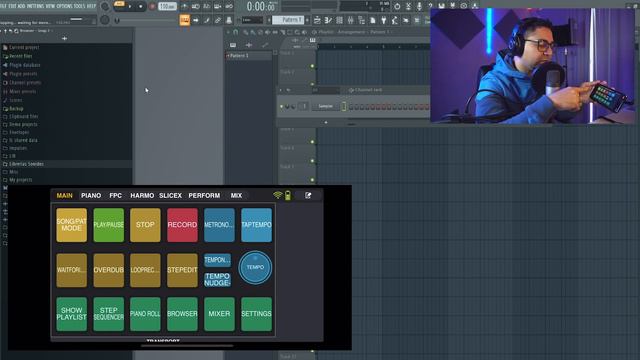Click the save project disk icon
This screenshot has height=360, width=640.
coord(441,6)
